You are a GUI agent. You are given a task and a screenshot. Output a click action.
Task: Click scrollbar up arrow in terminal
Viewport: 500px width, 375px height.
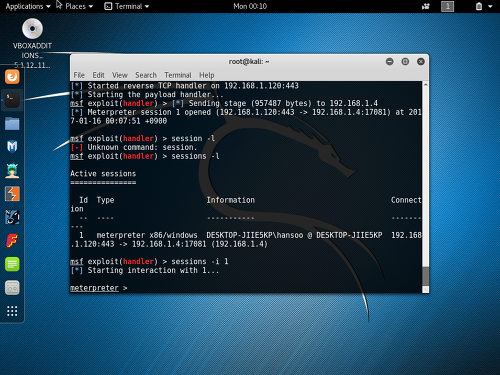tap(425, 85)
